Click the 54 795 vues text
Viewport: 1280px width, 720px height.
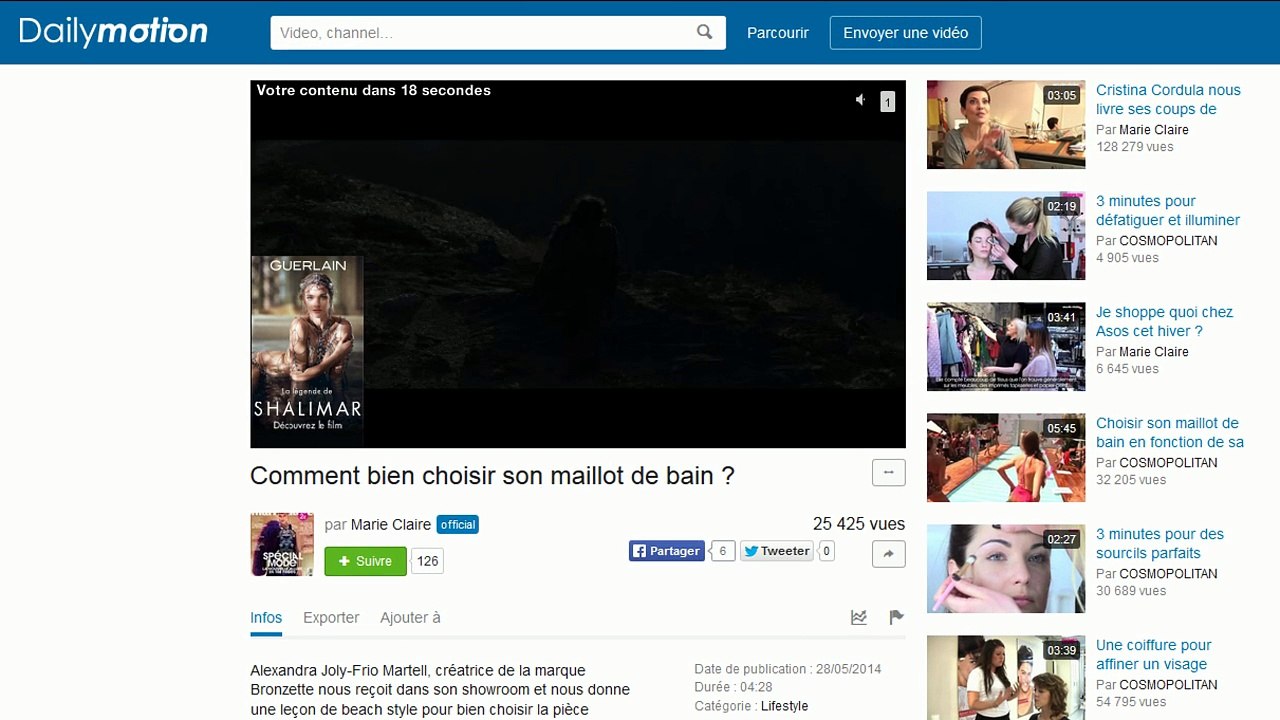[x=1131, y=702]
